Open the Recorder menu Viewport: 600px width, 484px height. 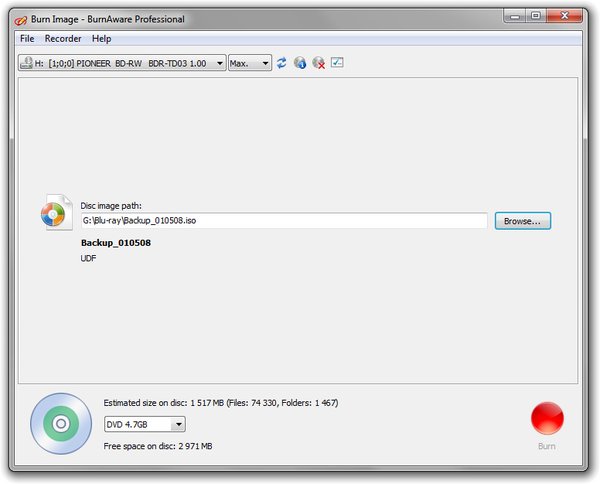click(x=63, y=39)
